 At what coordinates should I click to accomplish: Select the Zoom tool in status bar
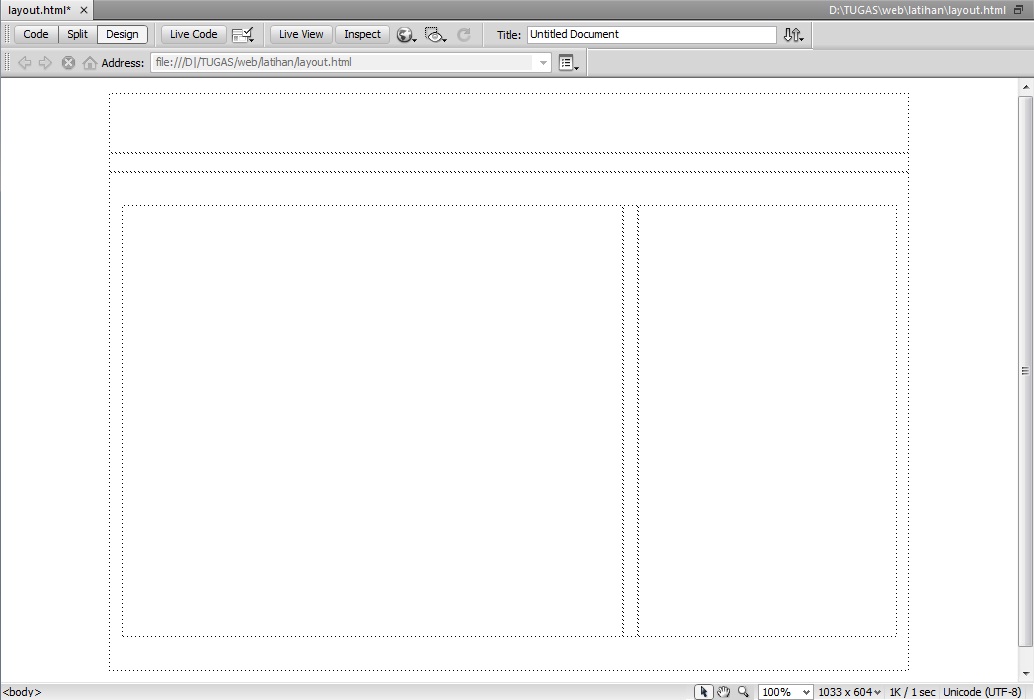(x=742, y=691)
